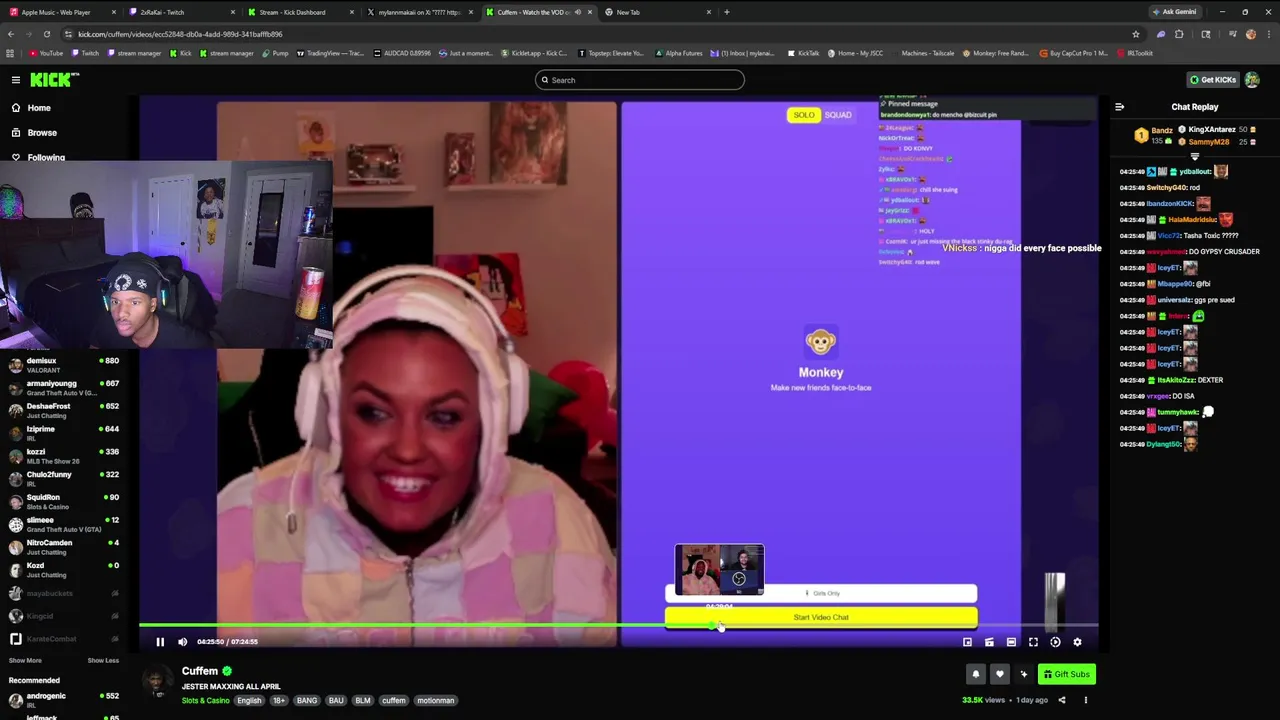Open Alpha Futures bookmark
This screenshot has height=720, width=1280.
point(678,53)
